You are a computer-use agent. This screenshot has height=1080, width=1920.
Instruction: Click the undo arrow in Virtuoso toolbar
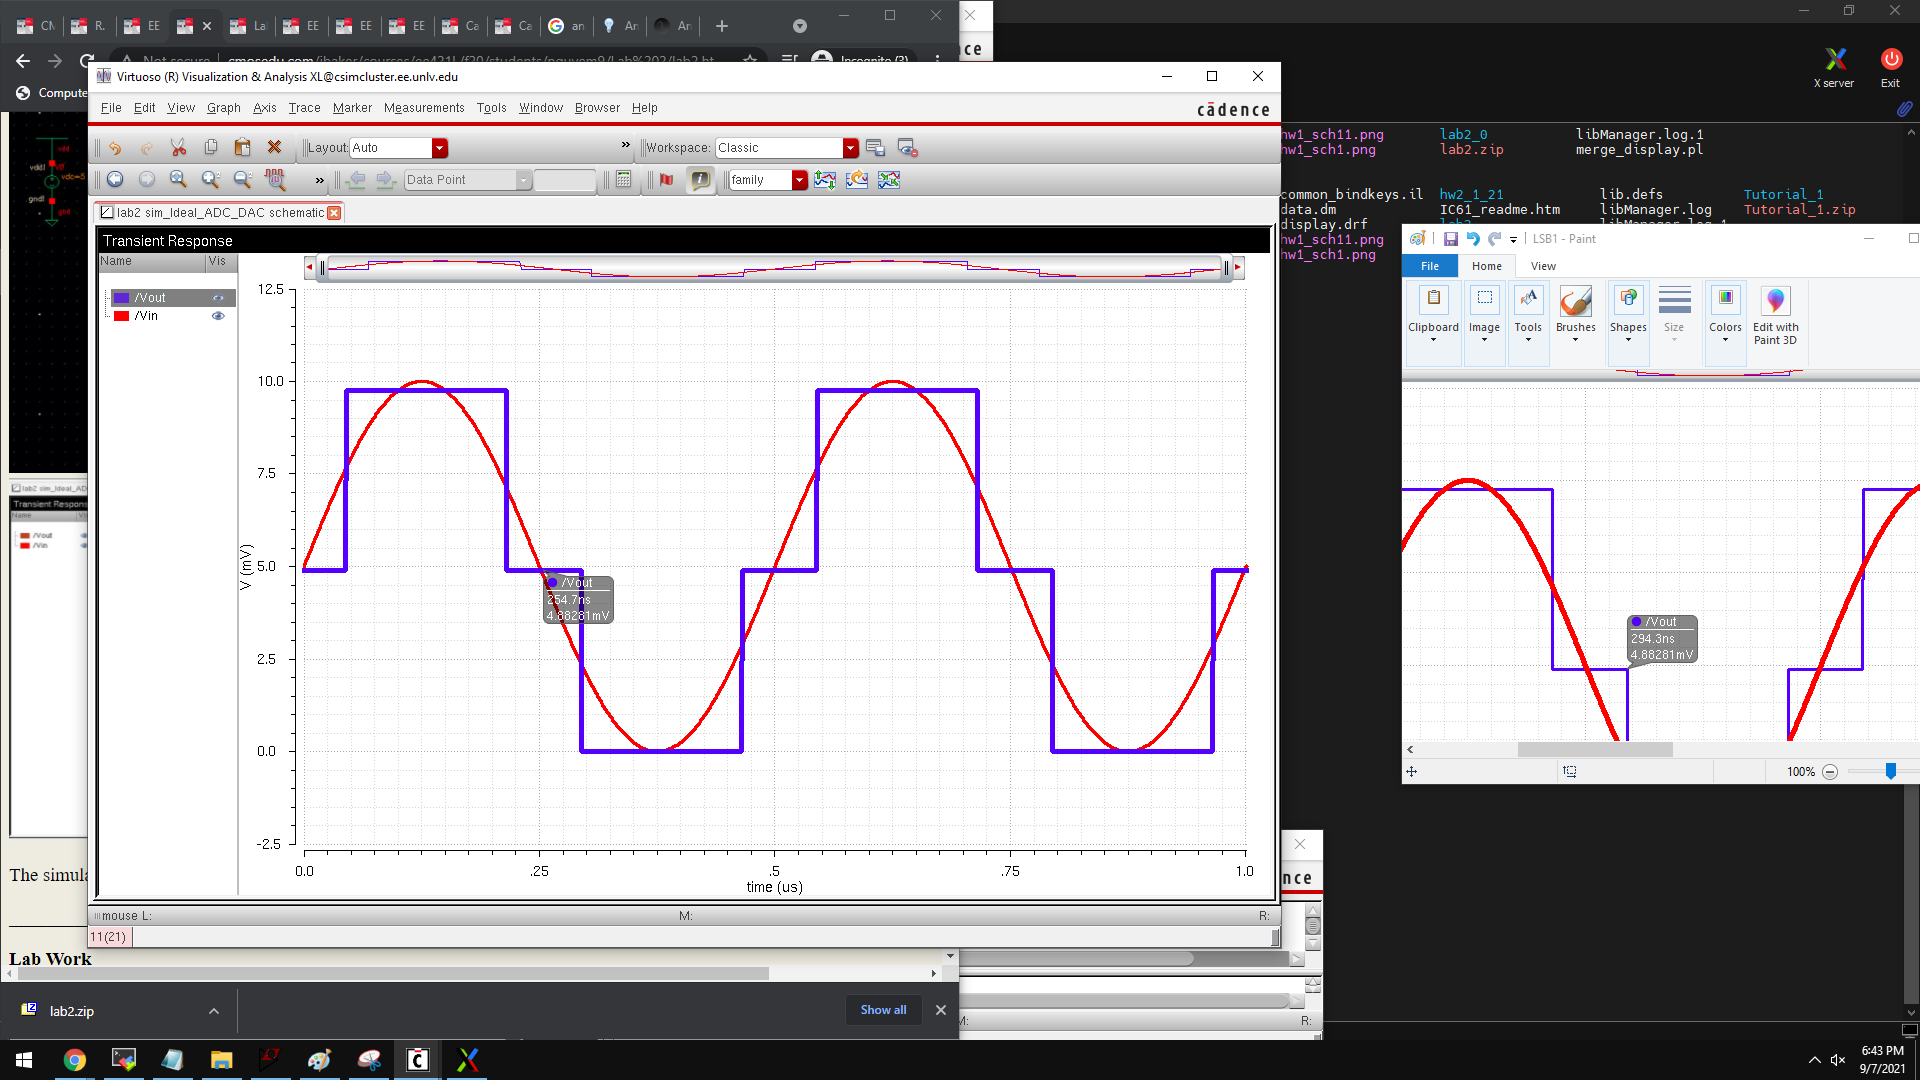(115, 148)
